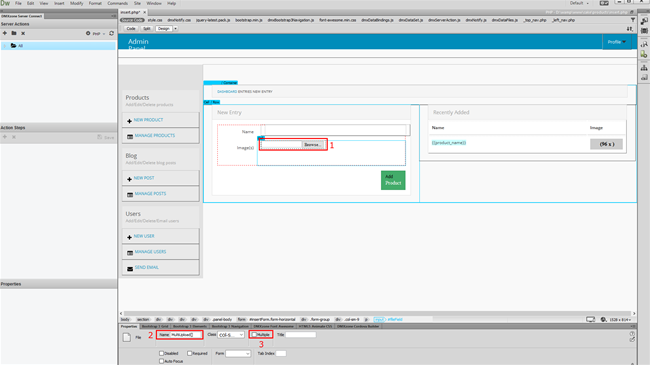
Task: Click the plus icon beside NEW PRODUCT
Action: (x=129, y=121)
